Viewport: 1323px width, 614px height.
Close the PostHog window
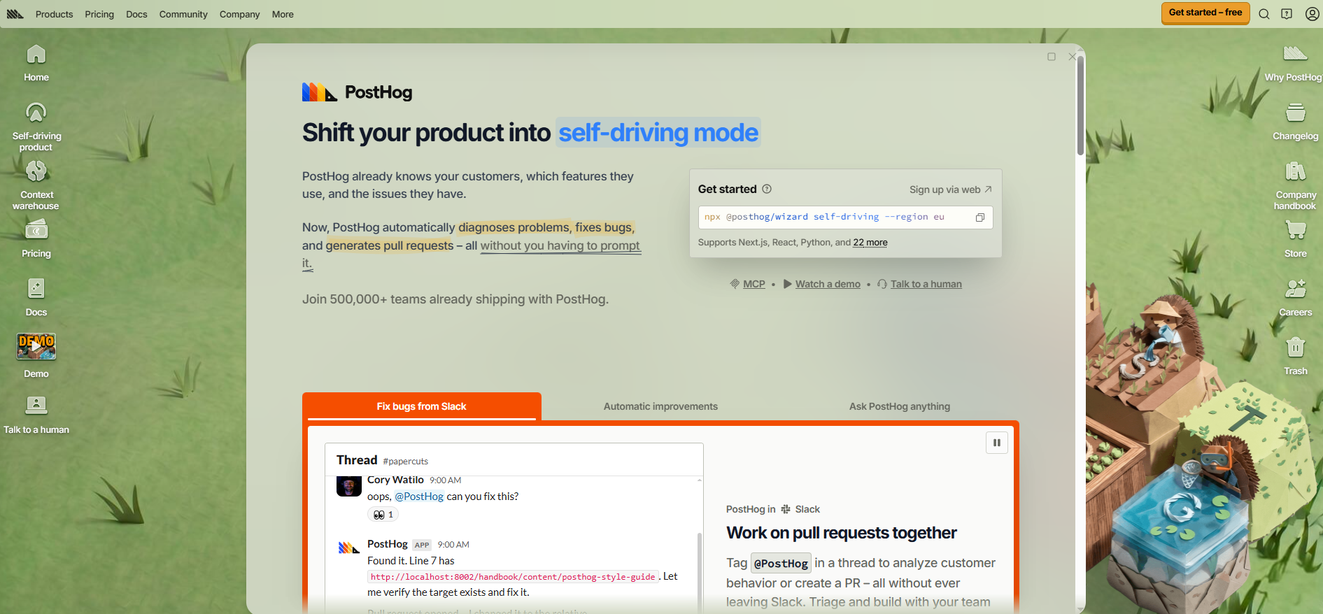tap(1072, 57)
